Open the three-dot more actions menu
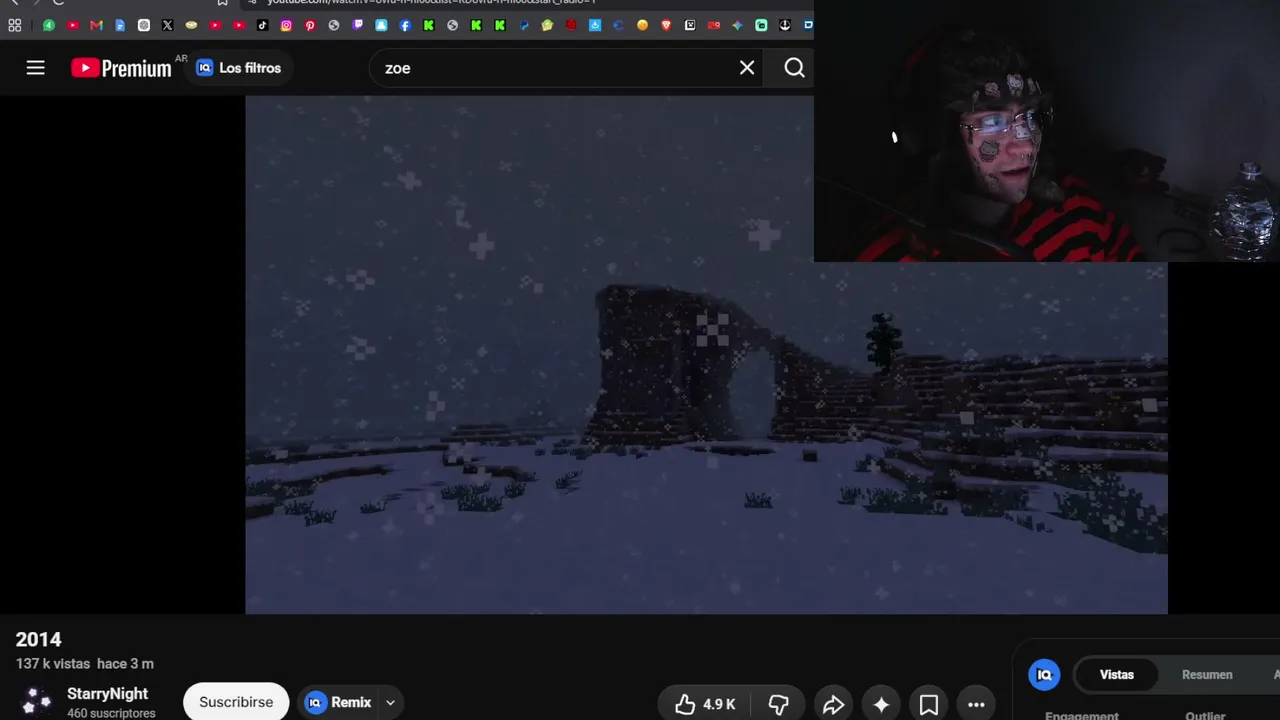The width and height of the screenshot is (1280, 720). click(977, 704)
